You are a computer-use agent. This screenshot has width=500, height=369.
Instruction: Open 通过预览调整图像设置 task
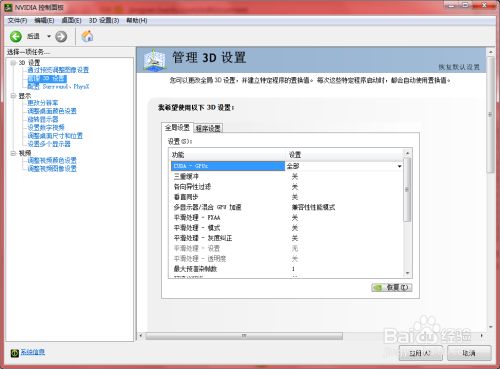pyautogui.click(x=58, y=70)
